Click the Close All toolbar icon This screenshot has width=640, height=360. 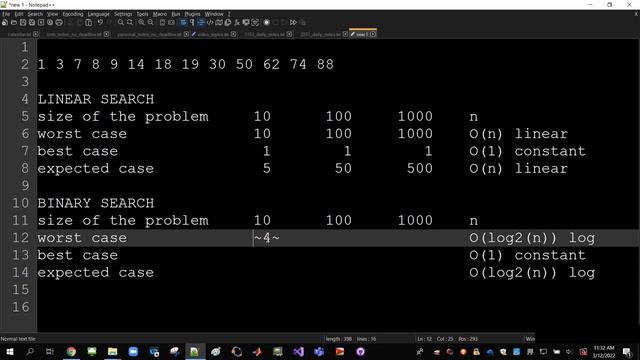50,23
